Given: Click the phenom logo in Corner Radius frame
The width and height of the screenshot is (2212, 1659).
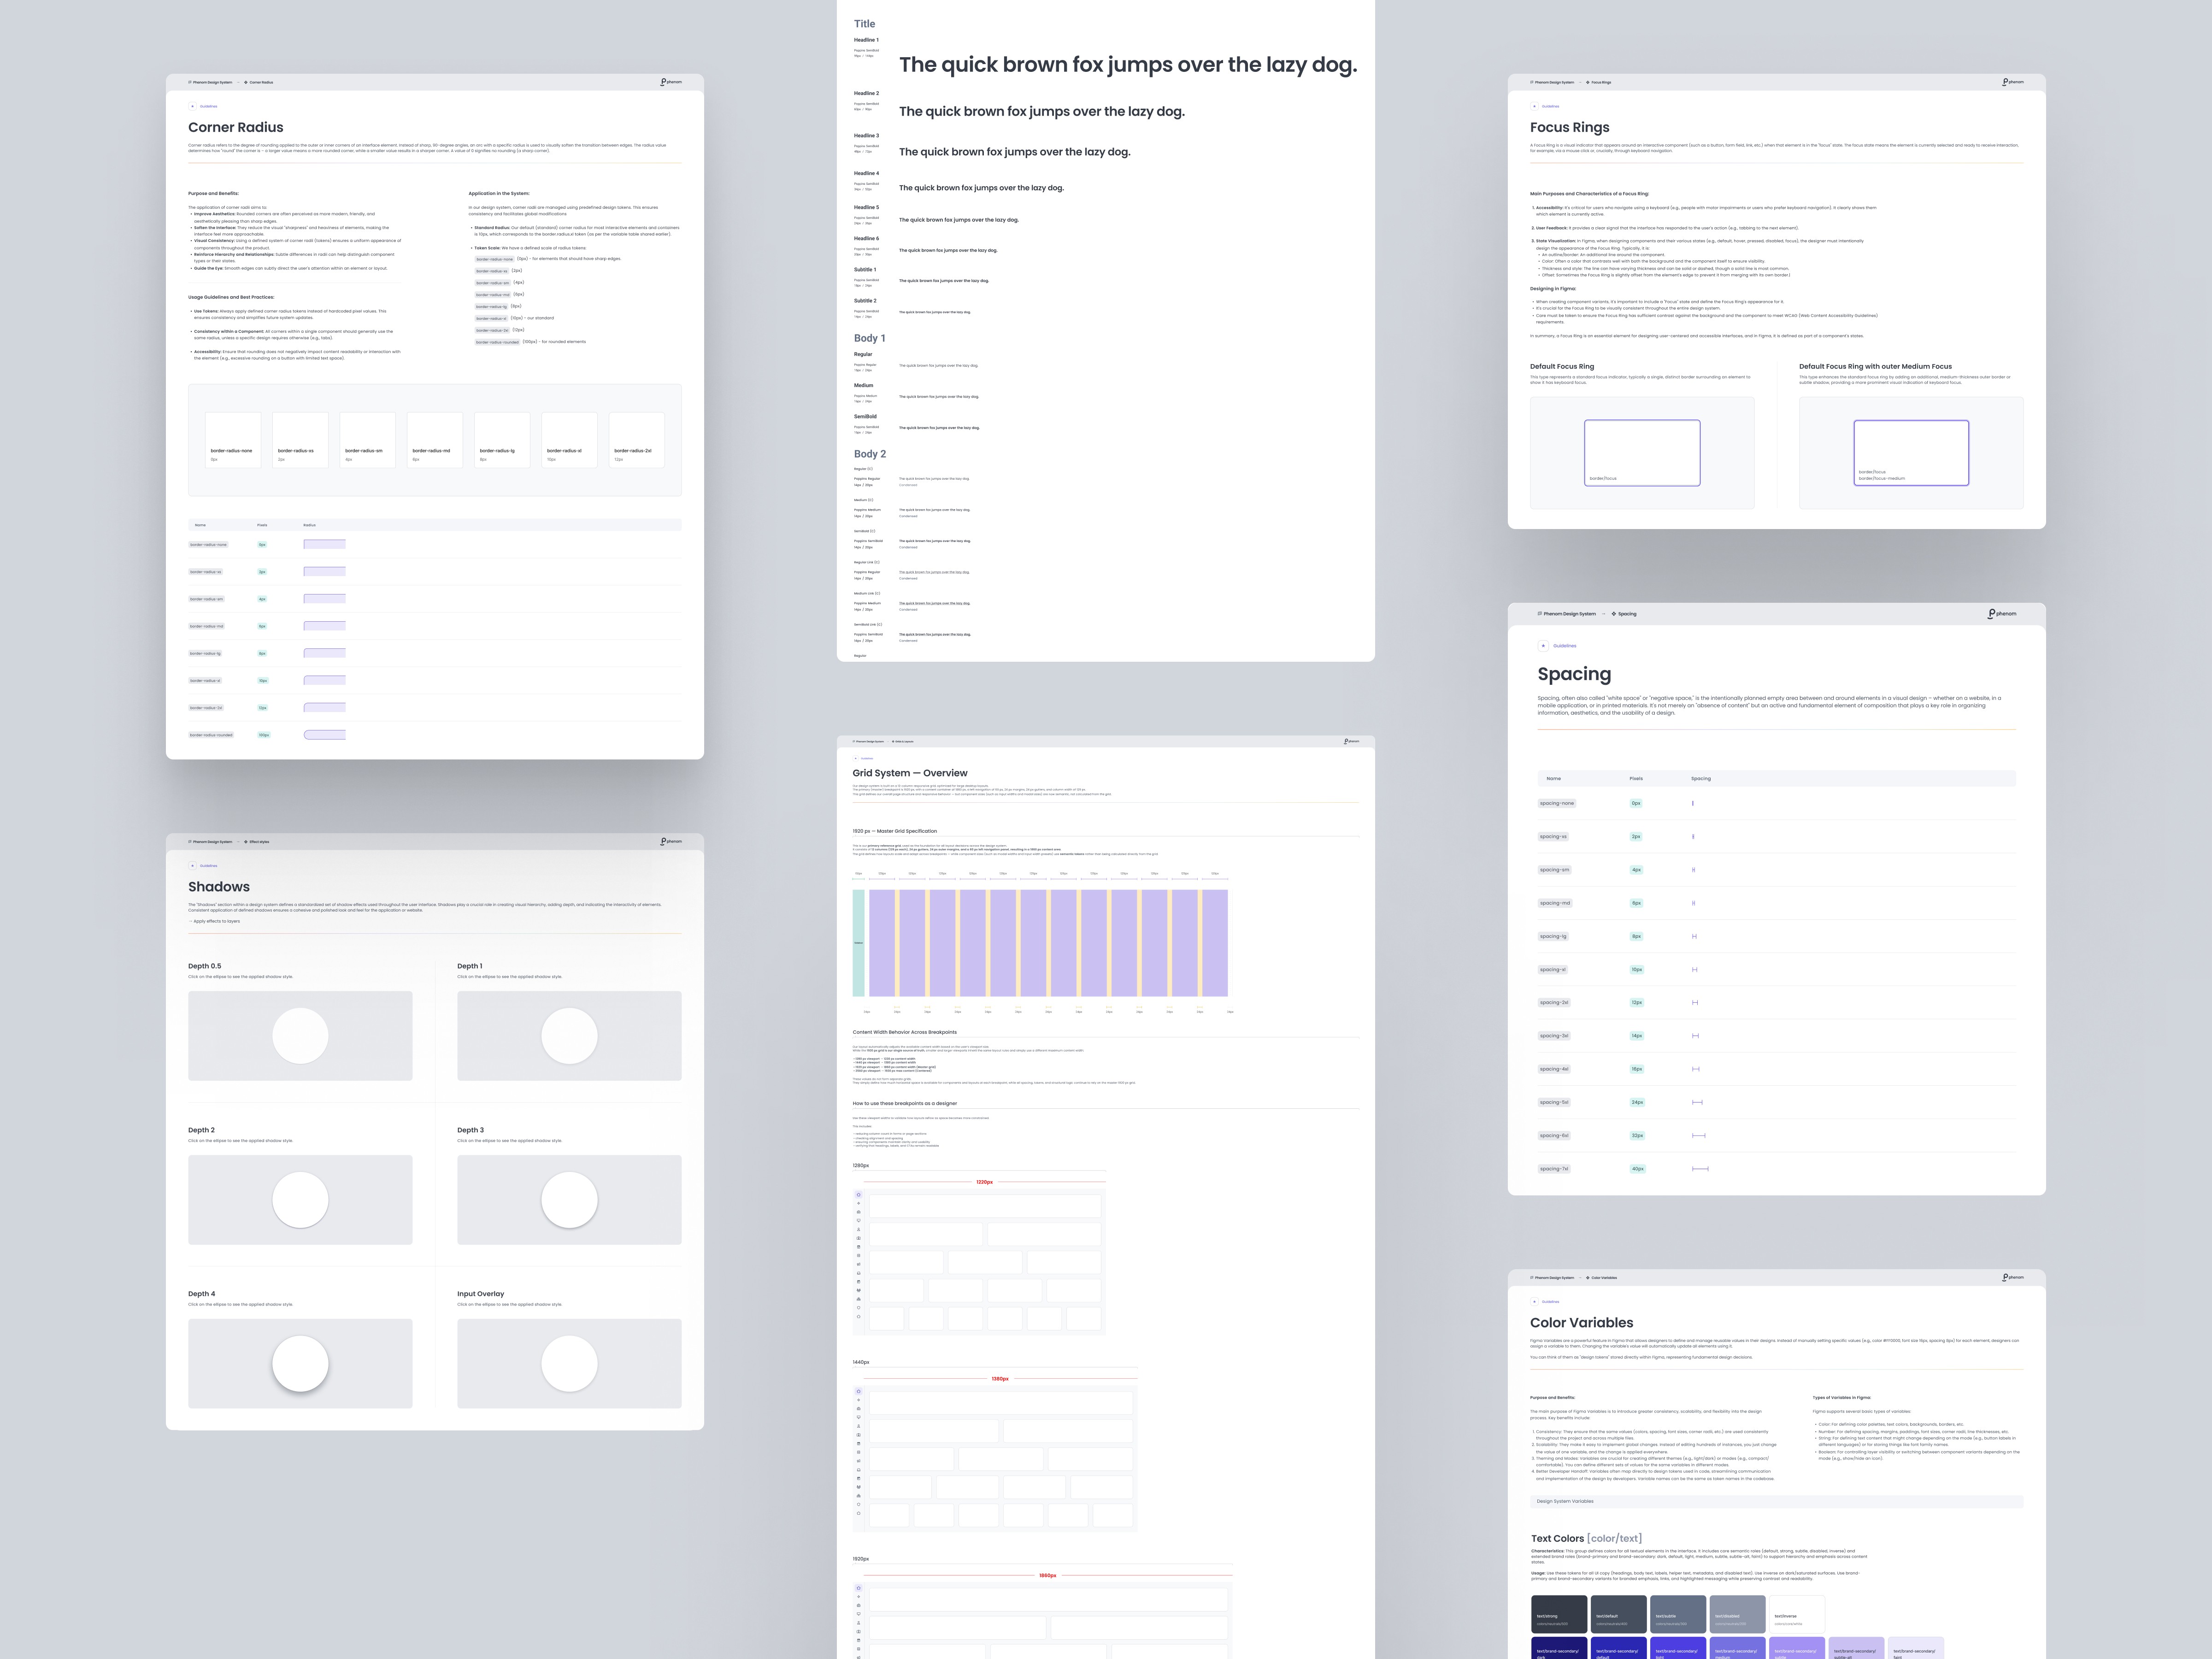Looking at the screenshot, I should point(671,82).
